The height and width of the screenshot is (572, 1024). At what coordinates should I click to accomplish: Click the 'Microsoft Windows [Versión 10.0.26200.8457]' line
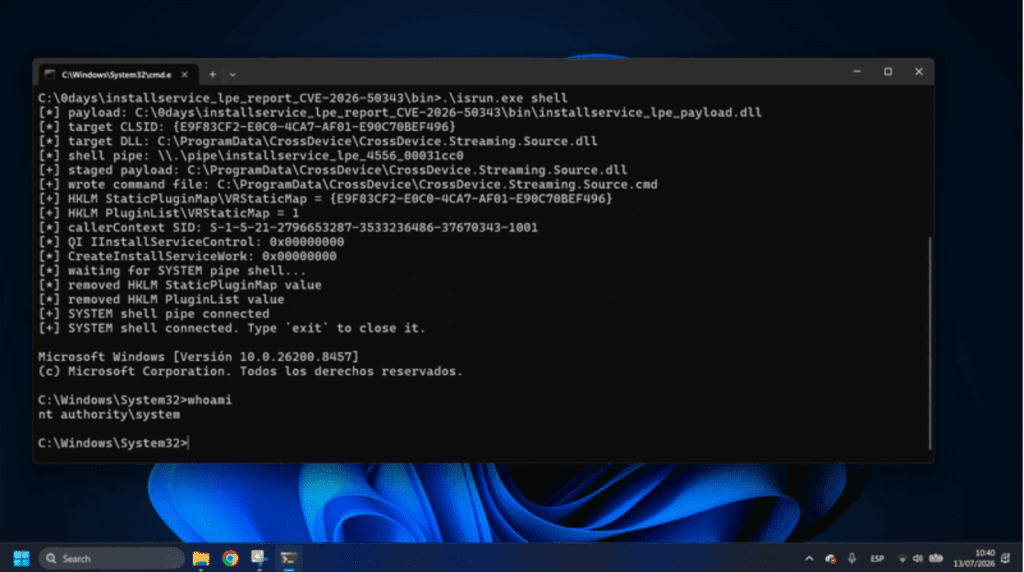pos(198,357)
